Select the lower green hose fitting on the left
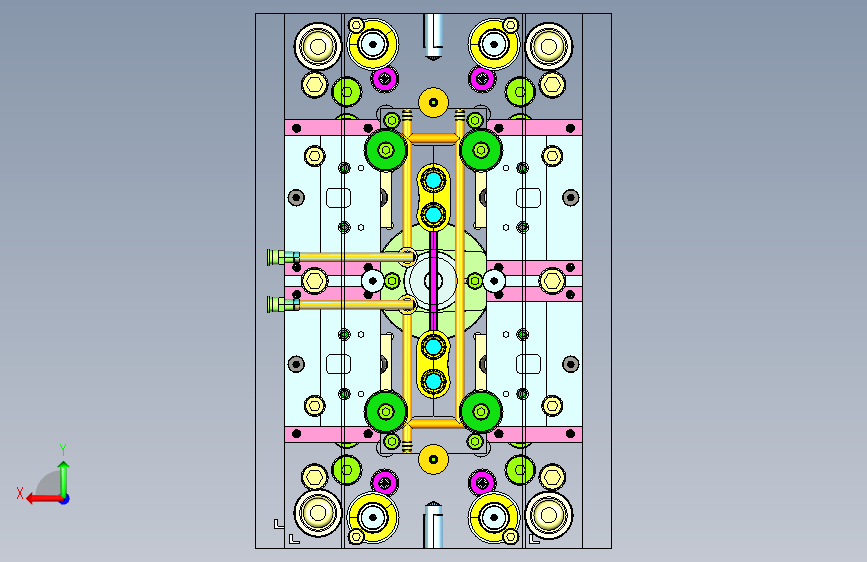 tap(283, 304)
